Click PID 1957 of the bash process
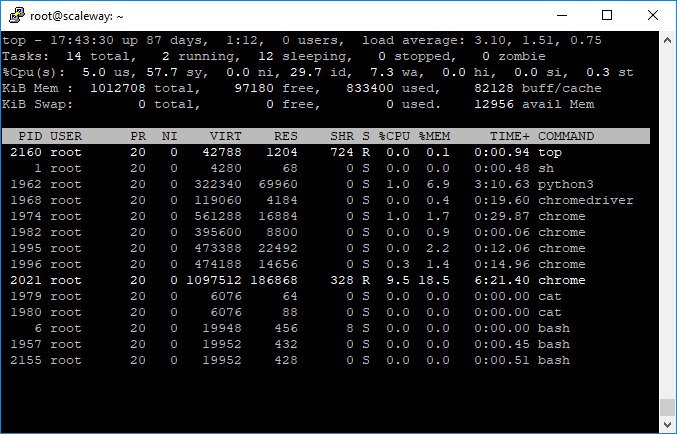Viewport: 677px width, 434px height. 26,344
